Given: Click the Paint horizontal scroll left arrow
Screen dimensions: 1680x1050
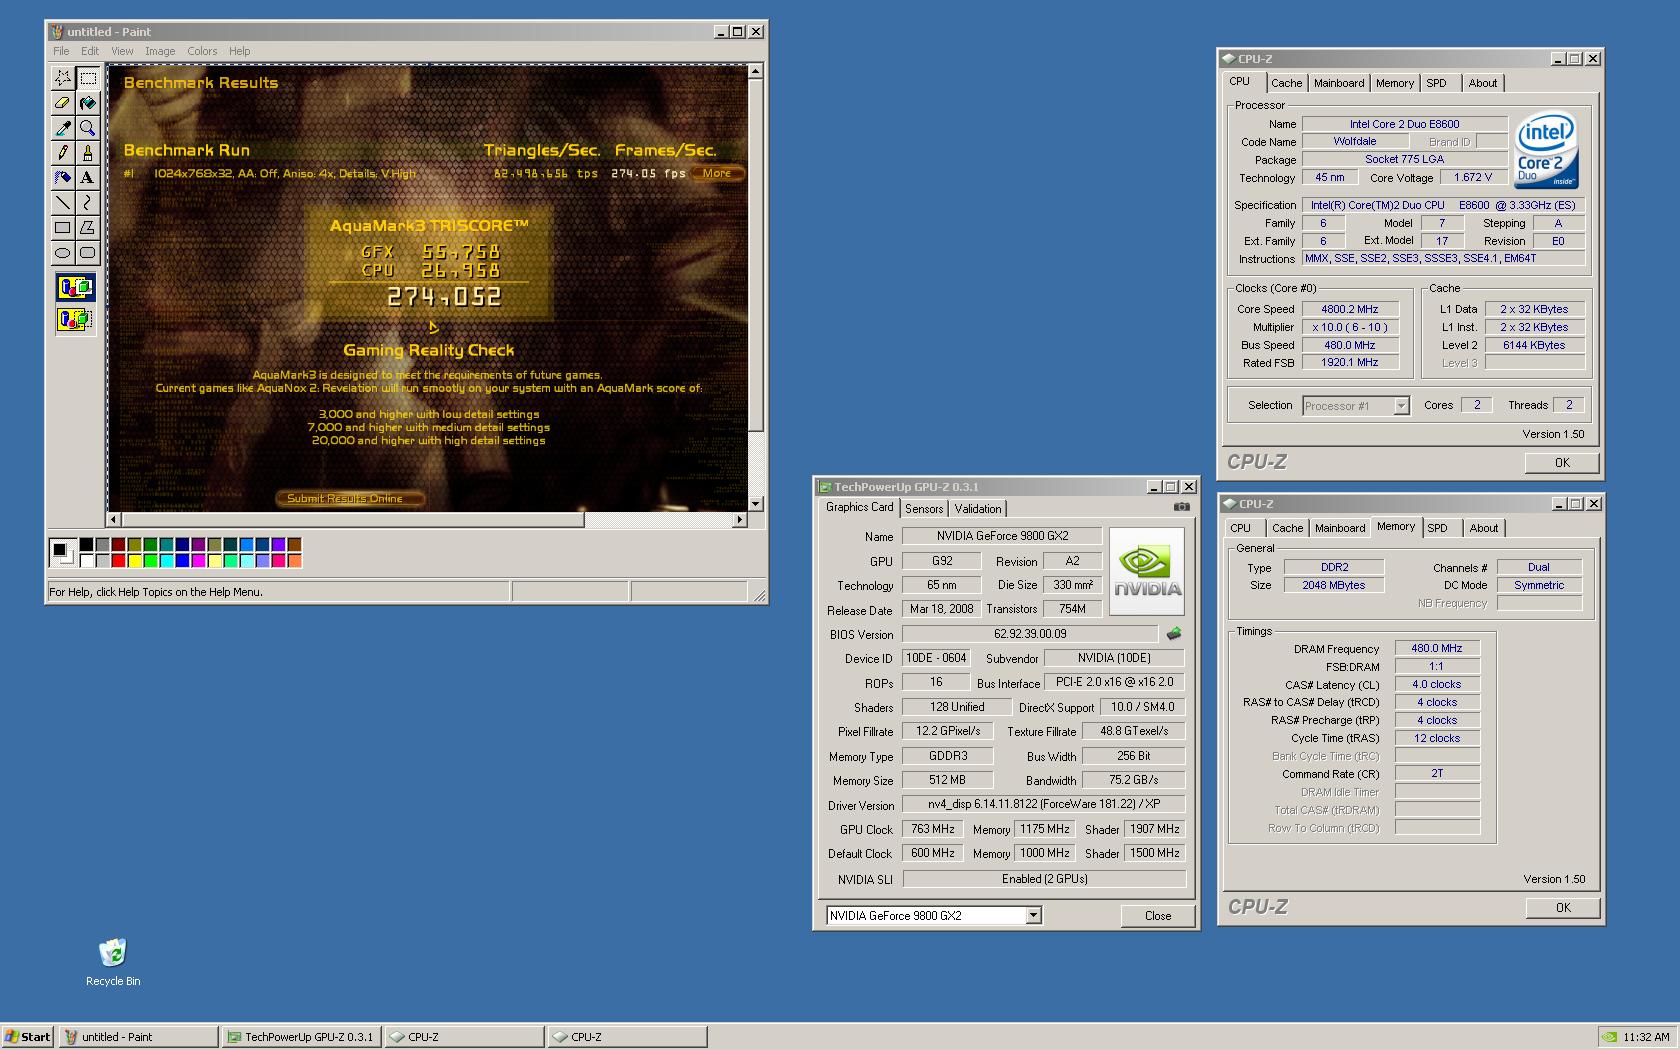Looking at the screenshot, I should tap(114, 520).
